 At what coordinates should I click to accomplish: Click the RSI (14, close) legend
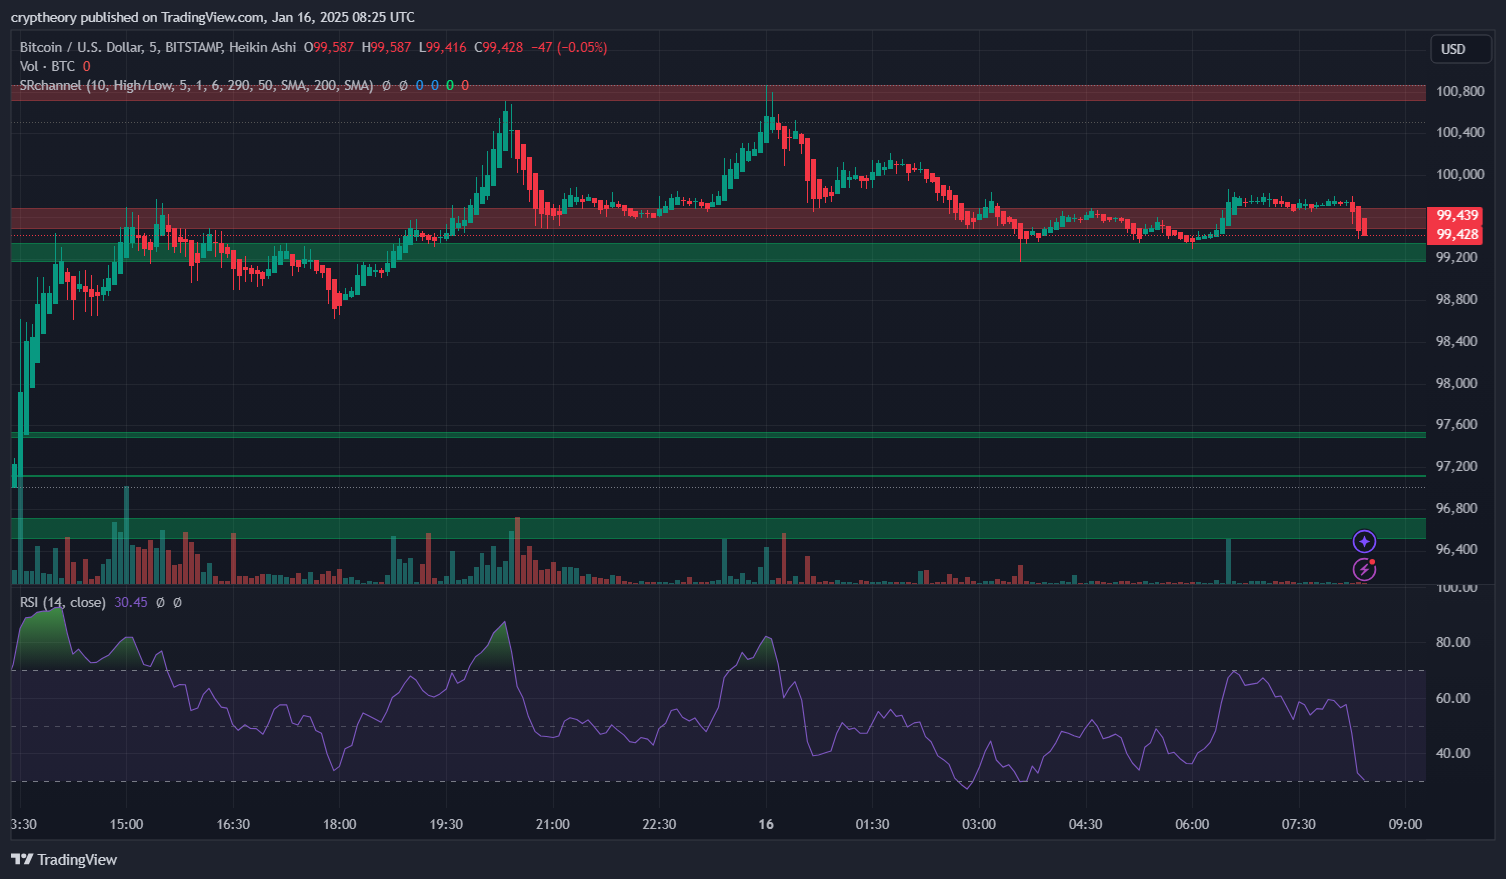pos(62,602)
